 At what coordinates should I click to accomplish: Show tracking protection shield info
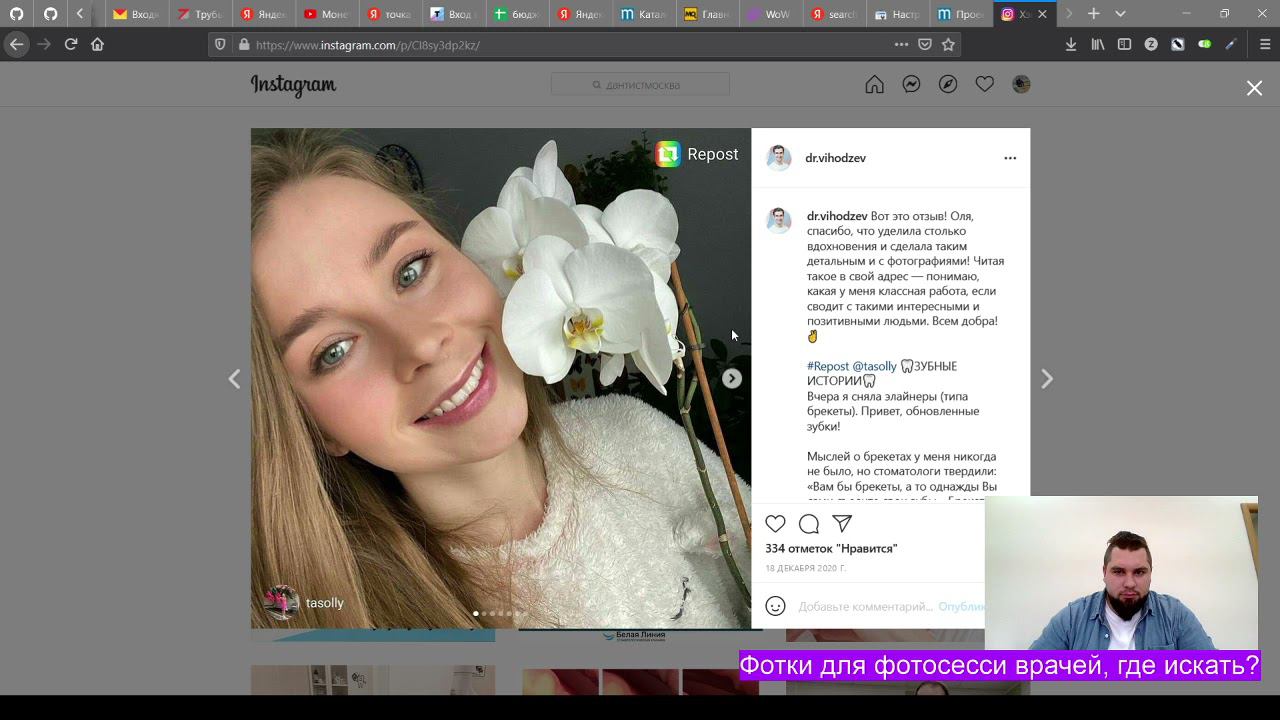tap(221, 44)
